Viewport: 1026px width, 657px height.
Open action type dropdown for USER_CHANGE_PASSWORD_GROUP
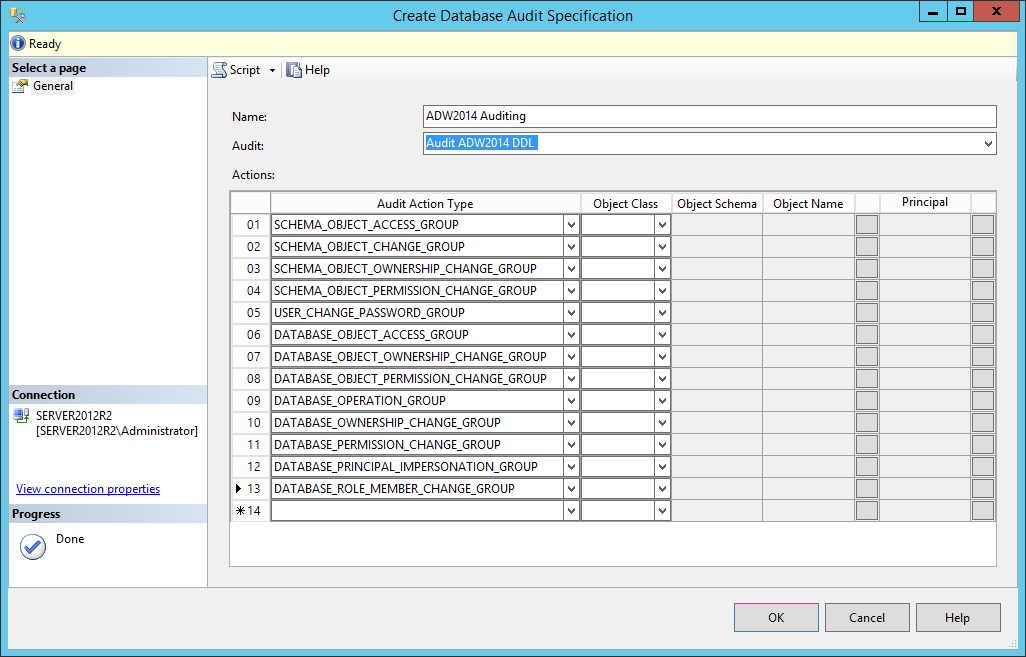[571, 313]
